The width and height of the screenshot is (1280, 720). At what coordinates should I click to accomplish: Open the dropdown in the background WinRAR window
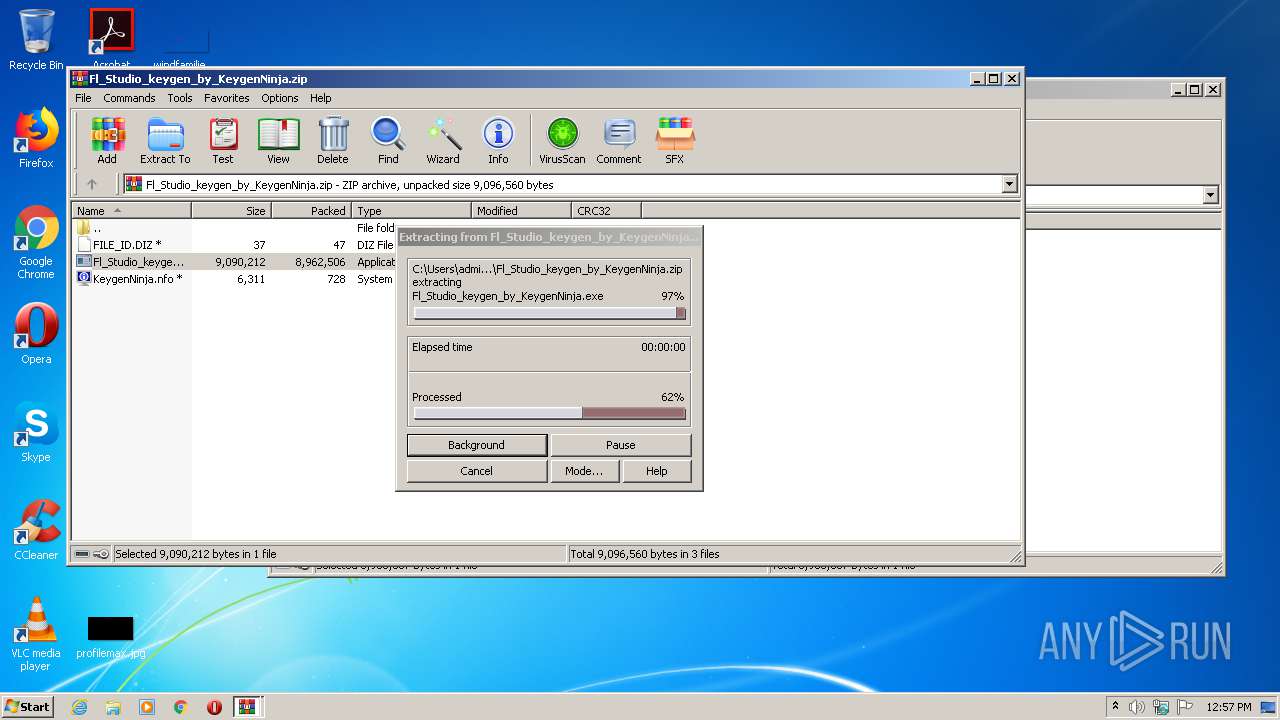(1211, 195)
